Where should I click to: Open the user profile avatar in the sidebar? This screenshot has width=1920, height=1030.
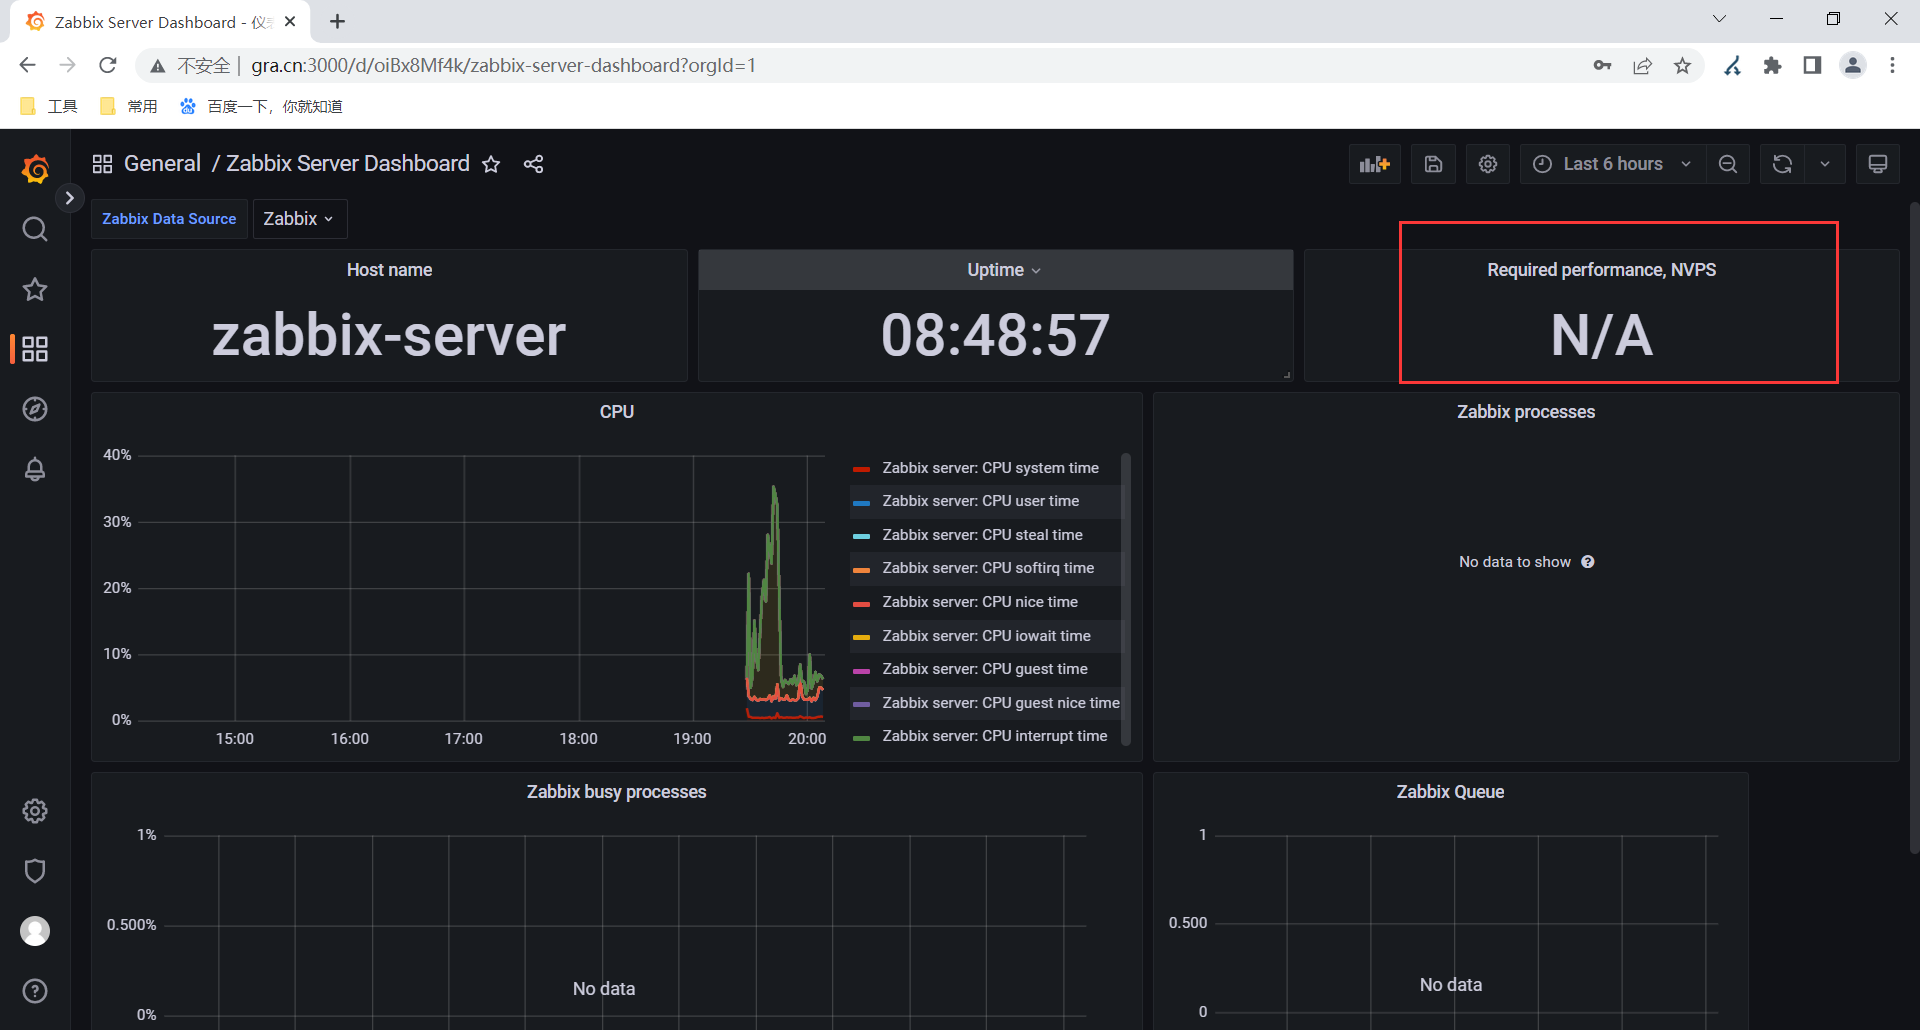(x=35, y=931)
